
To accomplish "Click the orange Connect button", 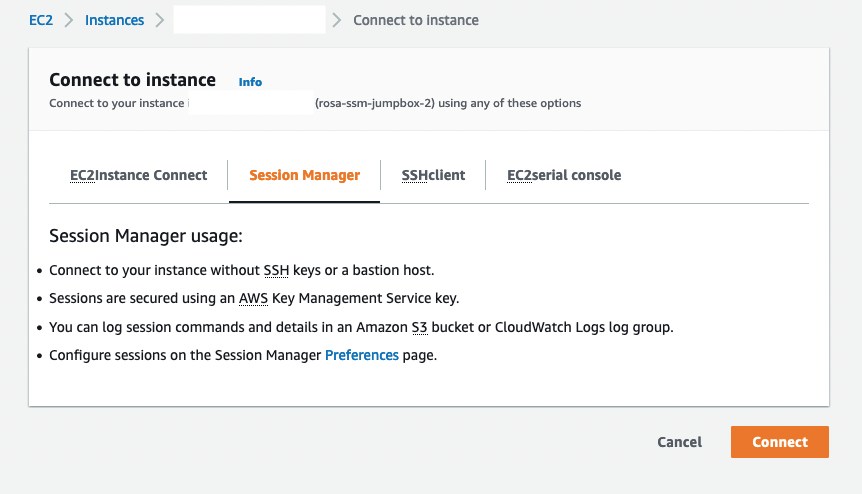I will coord(780,442).
